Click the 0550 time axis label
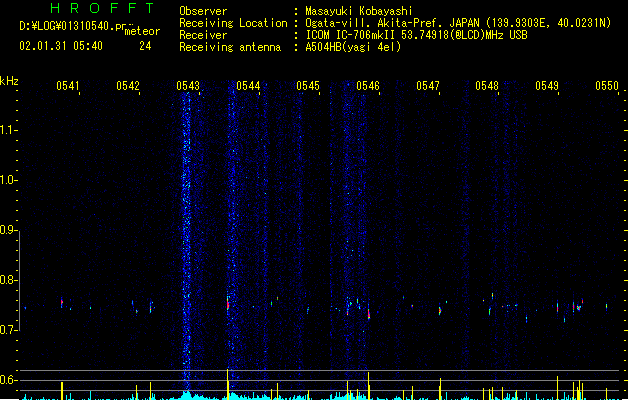This screenshot has height=400, width=629. (607, 86)
